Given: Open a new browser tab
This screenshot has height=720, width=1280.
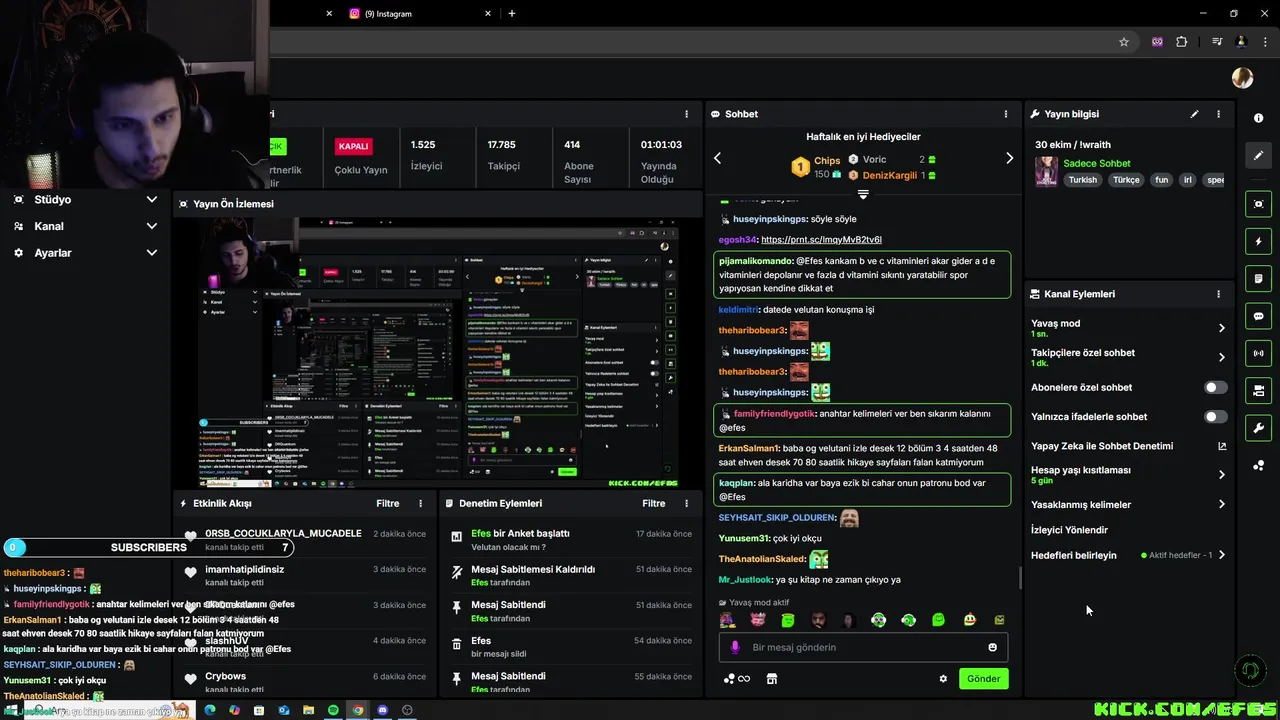Looking at the screenshot, I should 512,14.
